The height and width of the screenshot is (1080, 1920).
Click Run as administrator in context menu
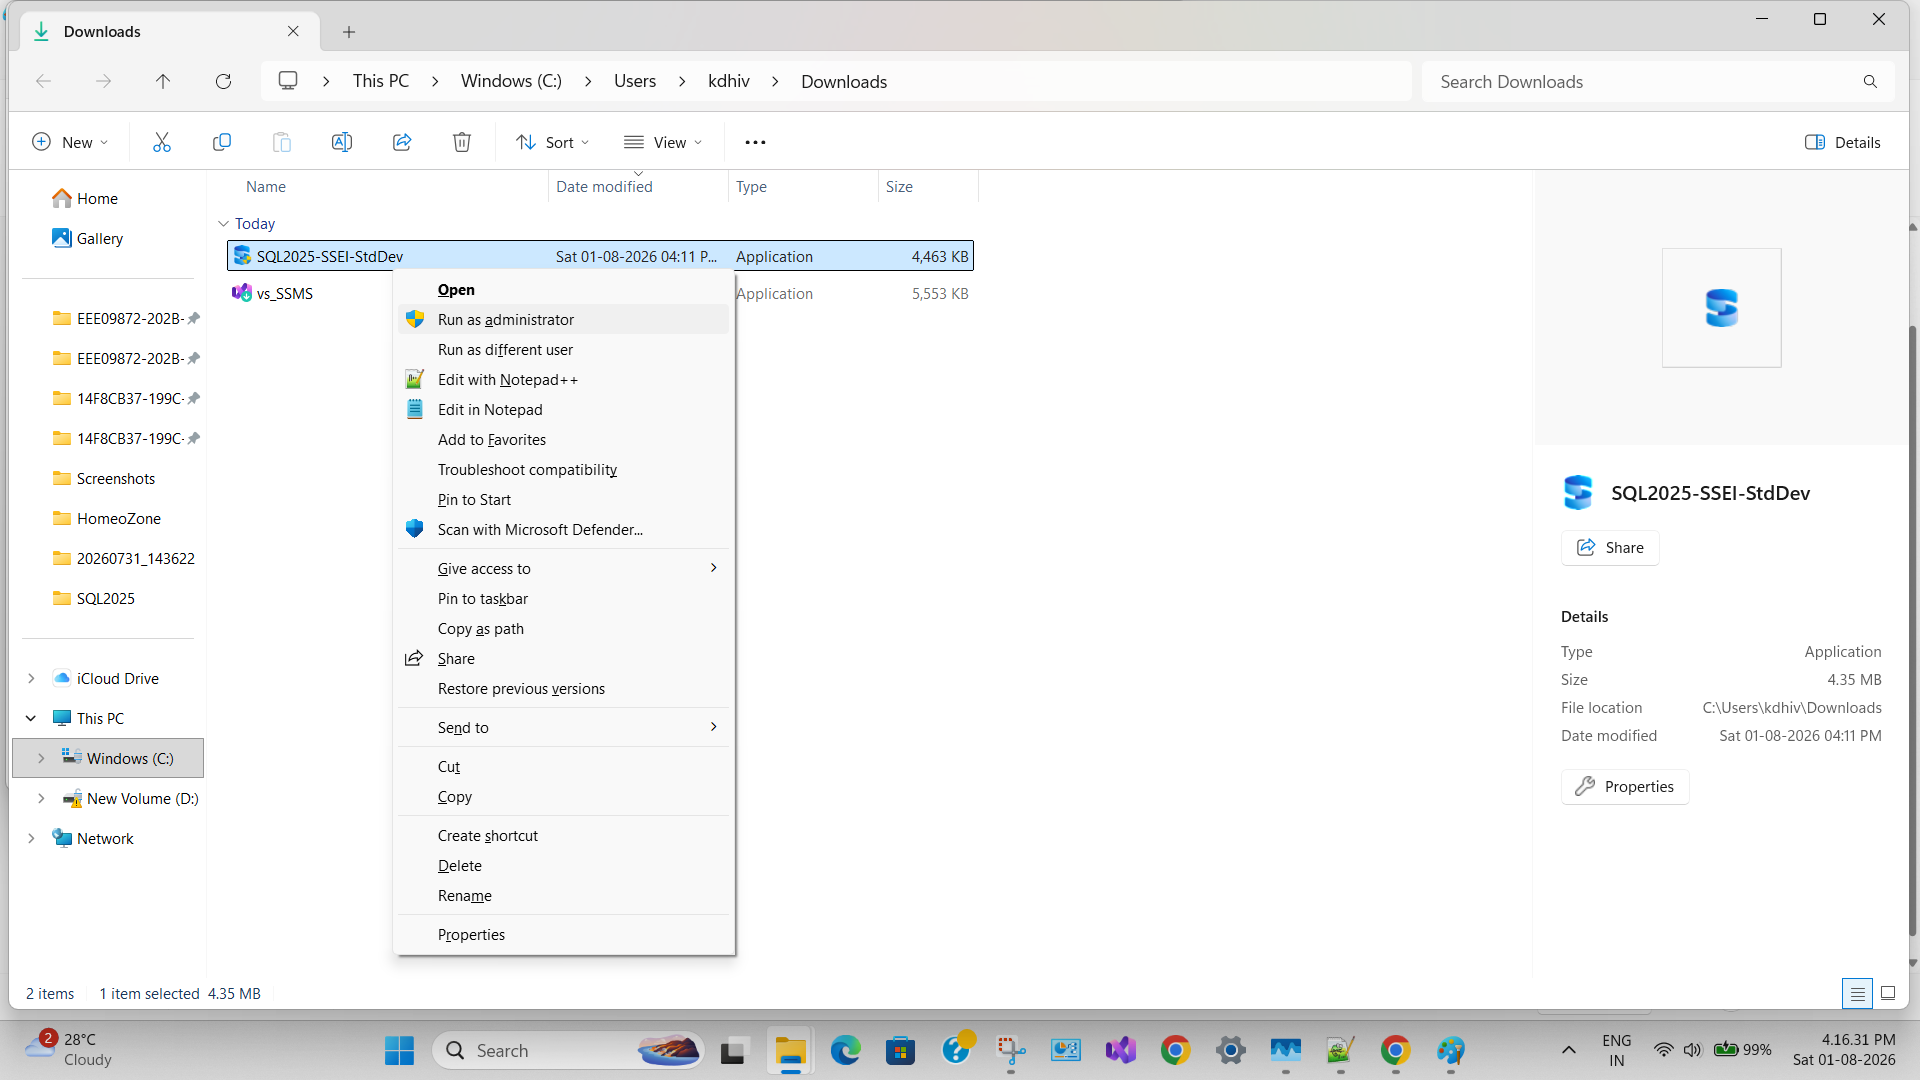[x=564, y=319]
